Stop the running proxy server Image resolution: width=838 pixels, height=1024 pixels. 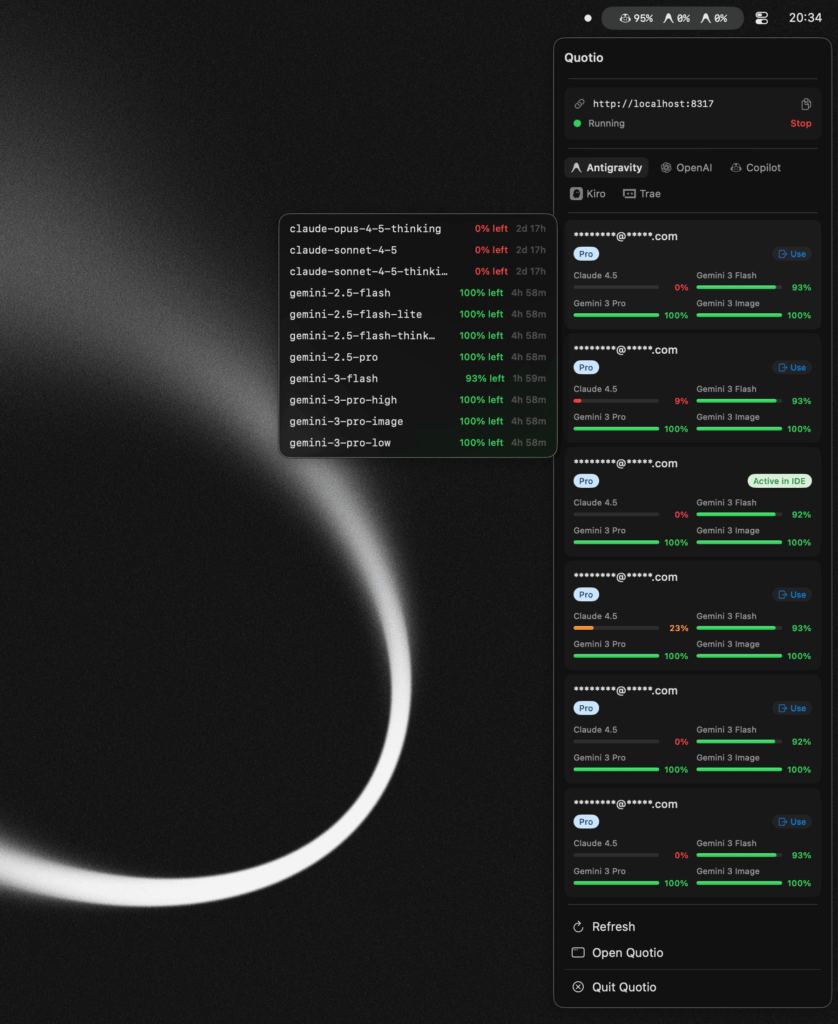pyautogui.click(x=800, y=124)
